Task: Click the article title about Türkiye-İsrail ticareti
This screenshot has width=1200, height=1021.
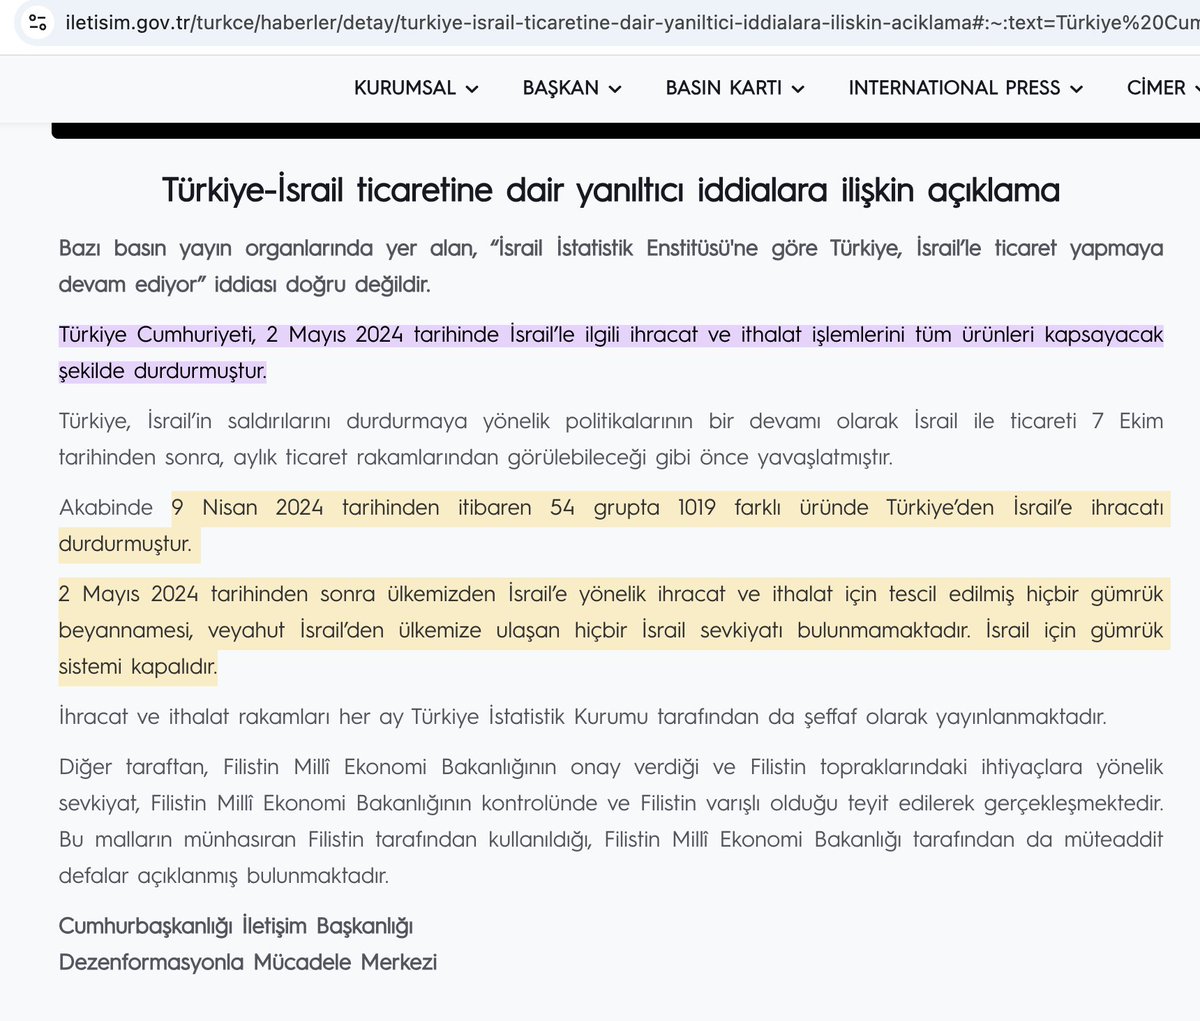Action: pyautogui.click(x=611, y=189)
